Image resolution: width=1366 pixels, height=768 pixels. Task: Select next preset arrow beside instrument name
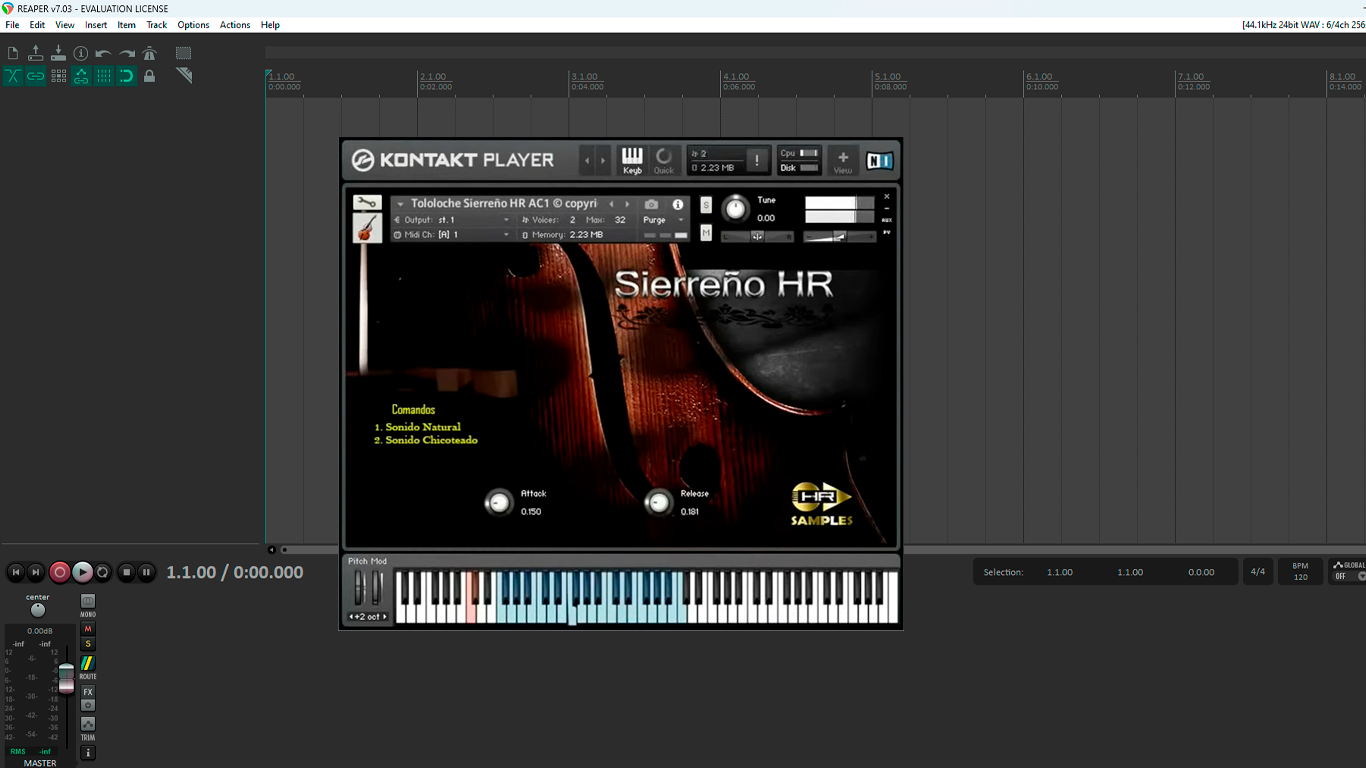[x=627, y=204]
